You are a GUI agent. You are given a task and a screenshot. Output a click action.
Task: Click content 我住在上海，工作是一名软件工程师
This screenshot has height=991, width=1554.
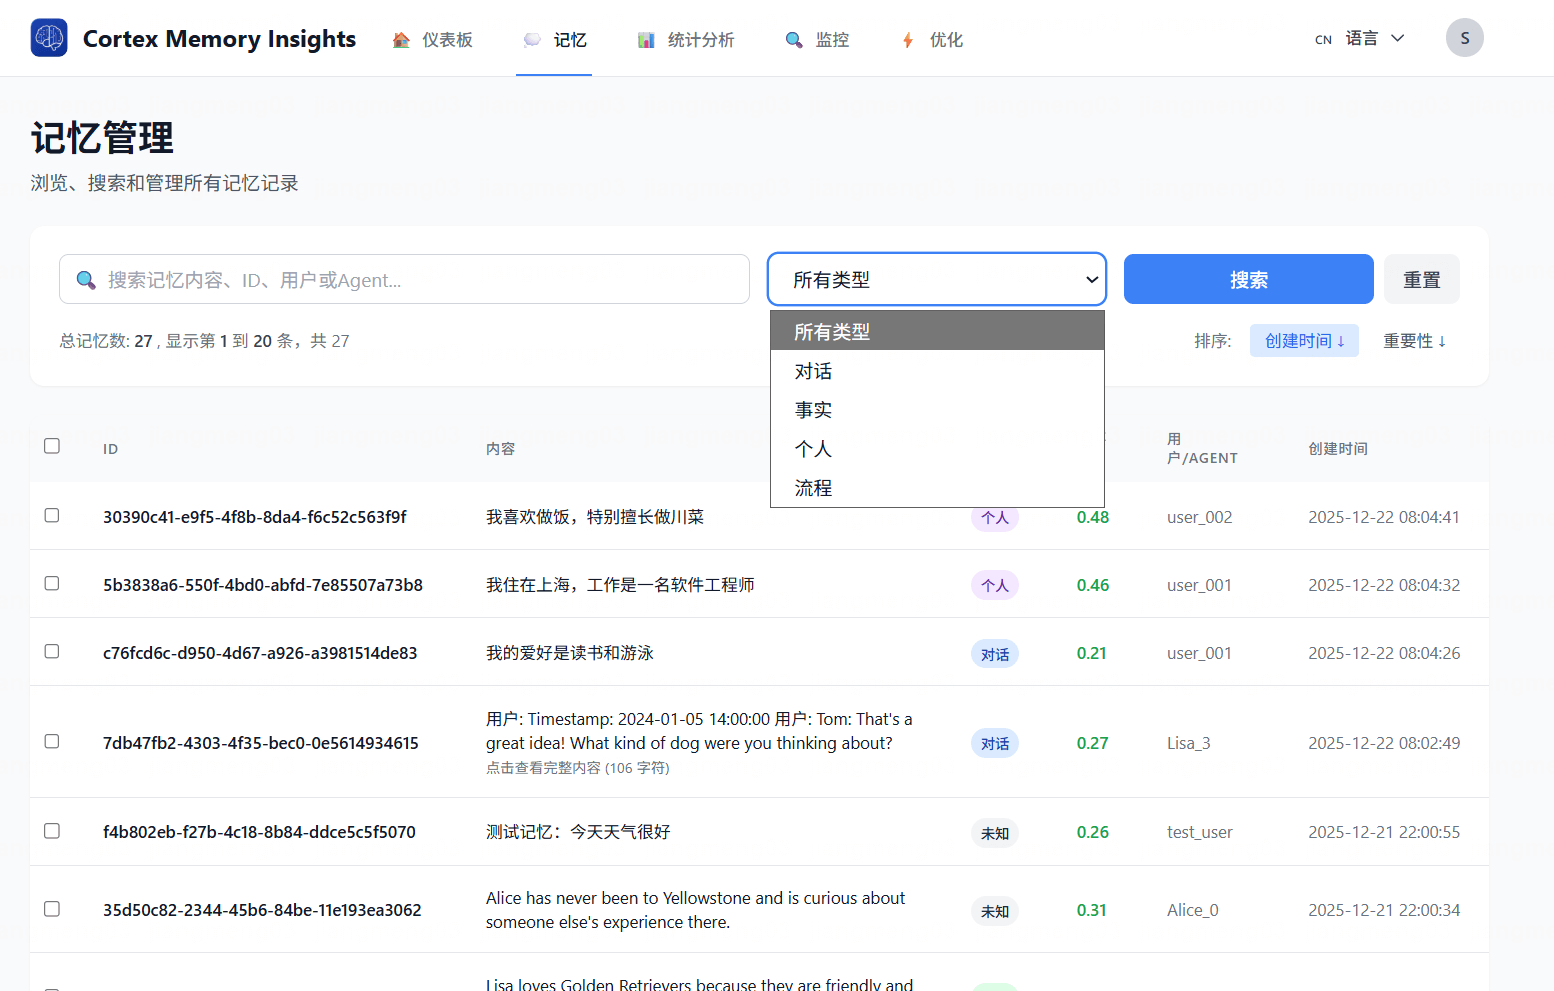coord(620,585)
